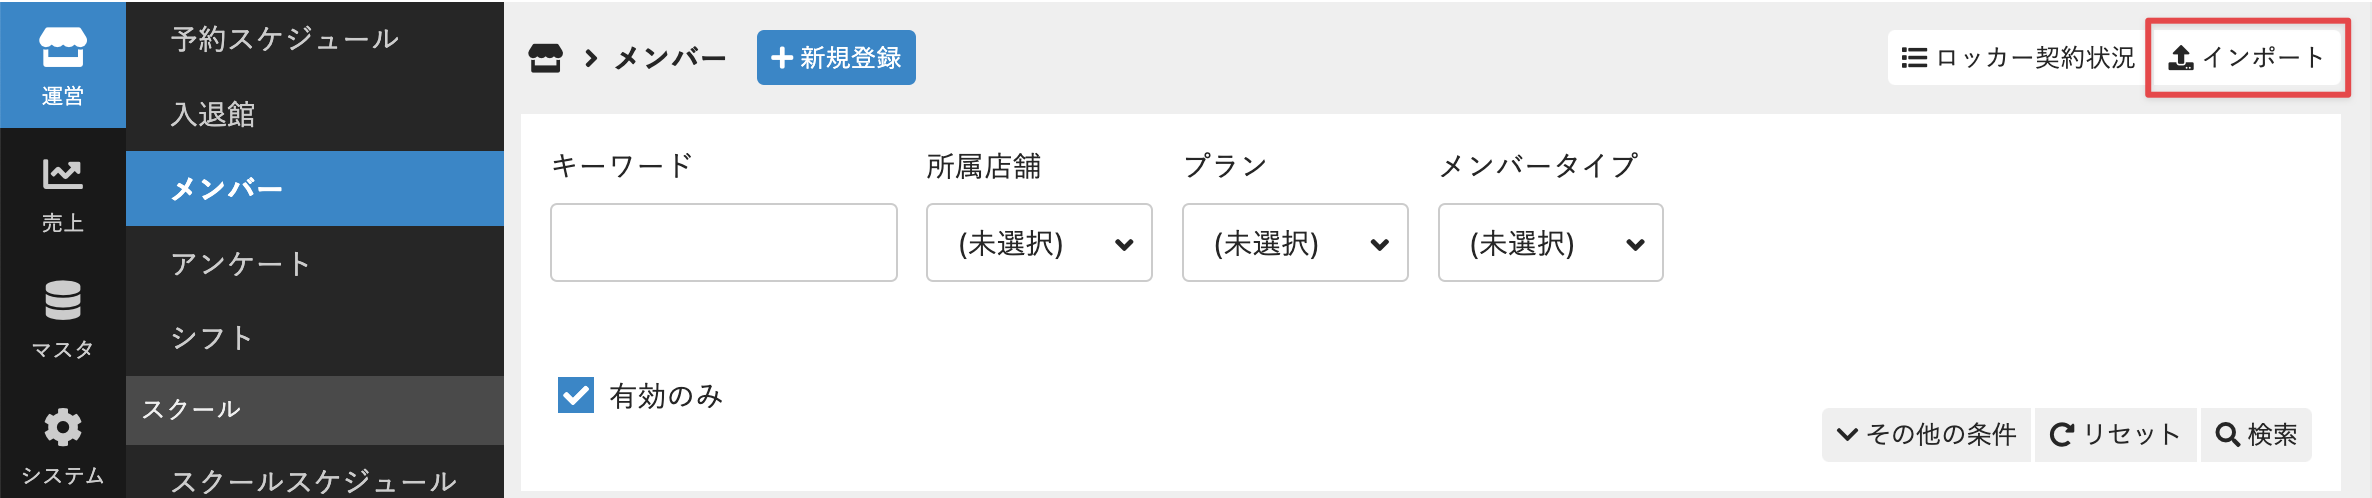Uncheck the 有効のみ checkbox
This screenshot has height=498, width=2372.
[576, 395]
